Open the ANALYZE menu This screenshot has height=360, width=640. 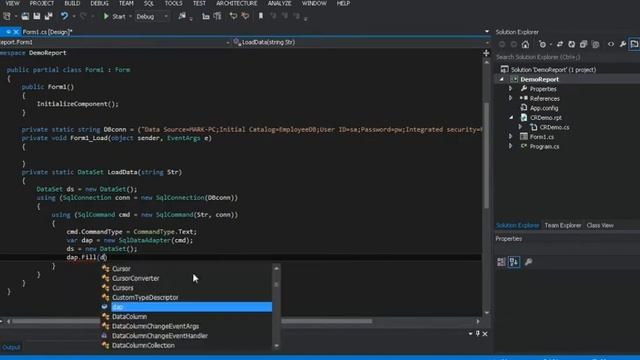(280, 3)
